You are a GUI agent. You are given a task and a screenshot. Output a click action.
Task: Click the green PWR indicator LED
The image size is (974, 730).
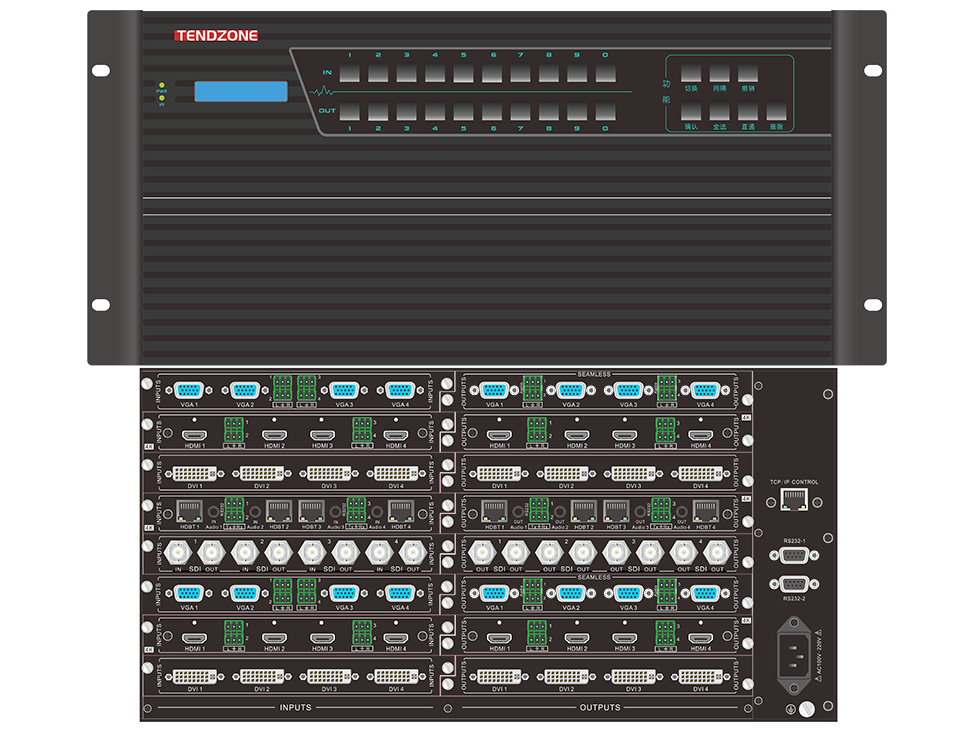point(160,90)
